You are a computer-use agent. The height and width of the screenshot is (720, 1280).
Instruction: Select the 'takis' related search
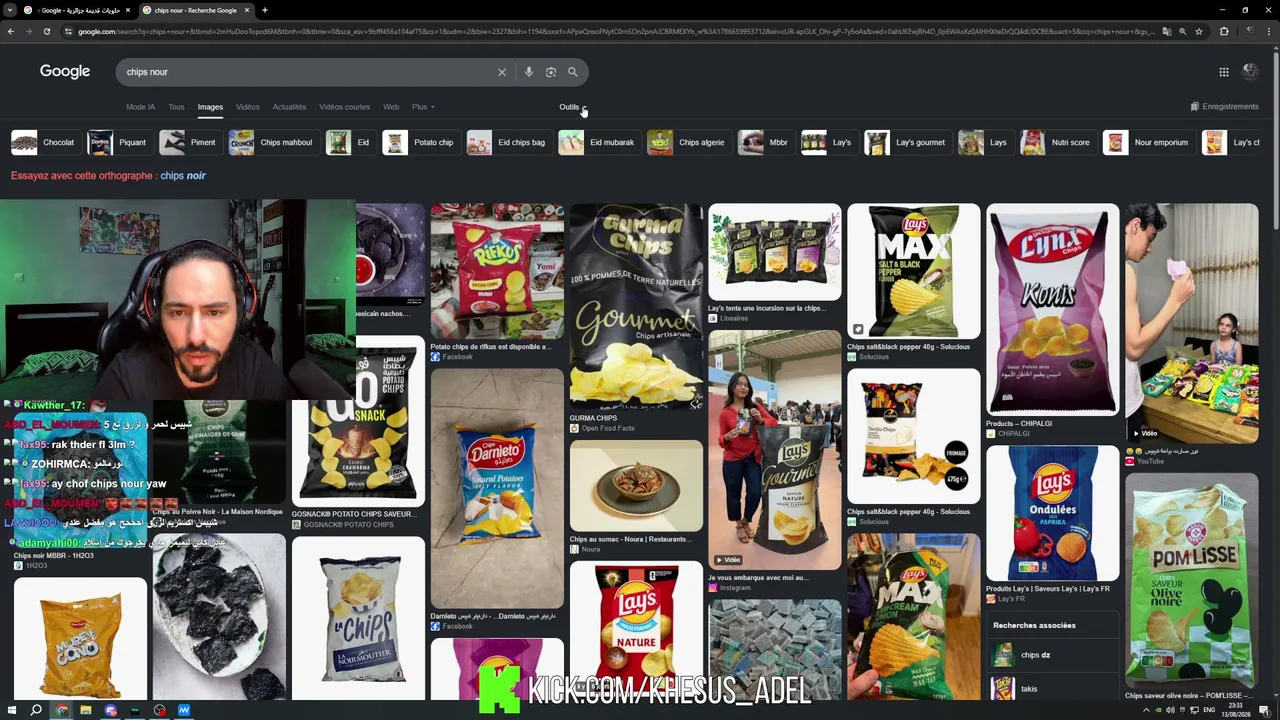tap(1053, 688)
